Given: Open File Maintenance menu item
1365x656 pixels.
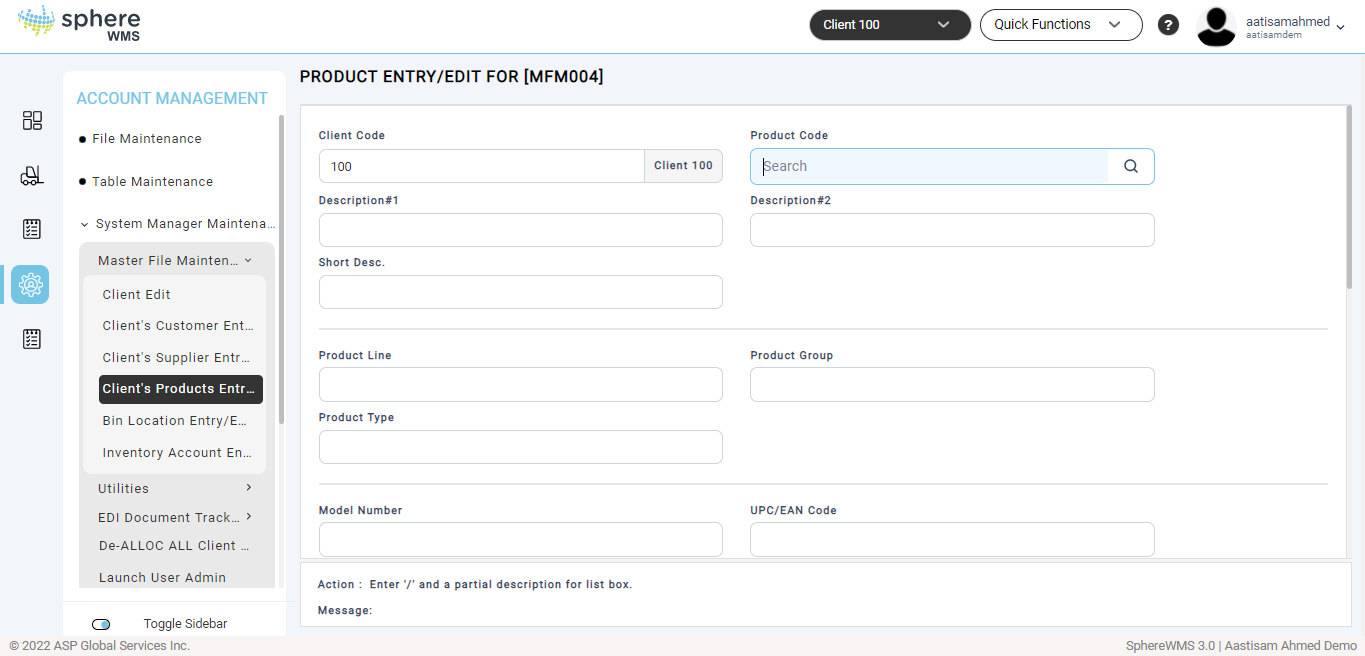Looking at the screenshot, I should 147,139.
